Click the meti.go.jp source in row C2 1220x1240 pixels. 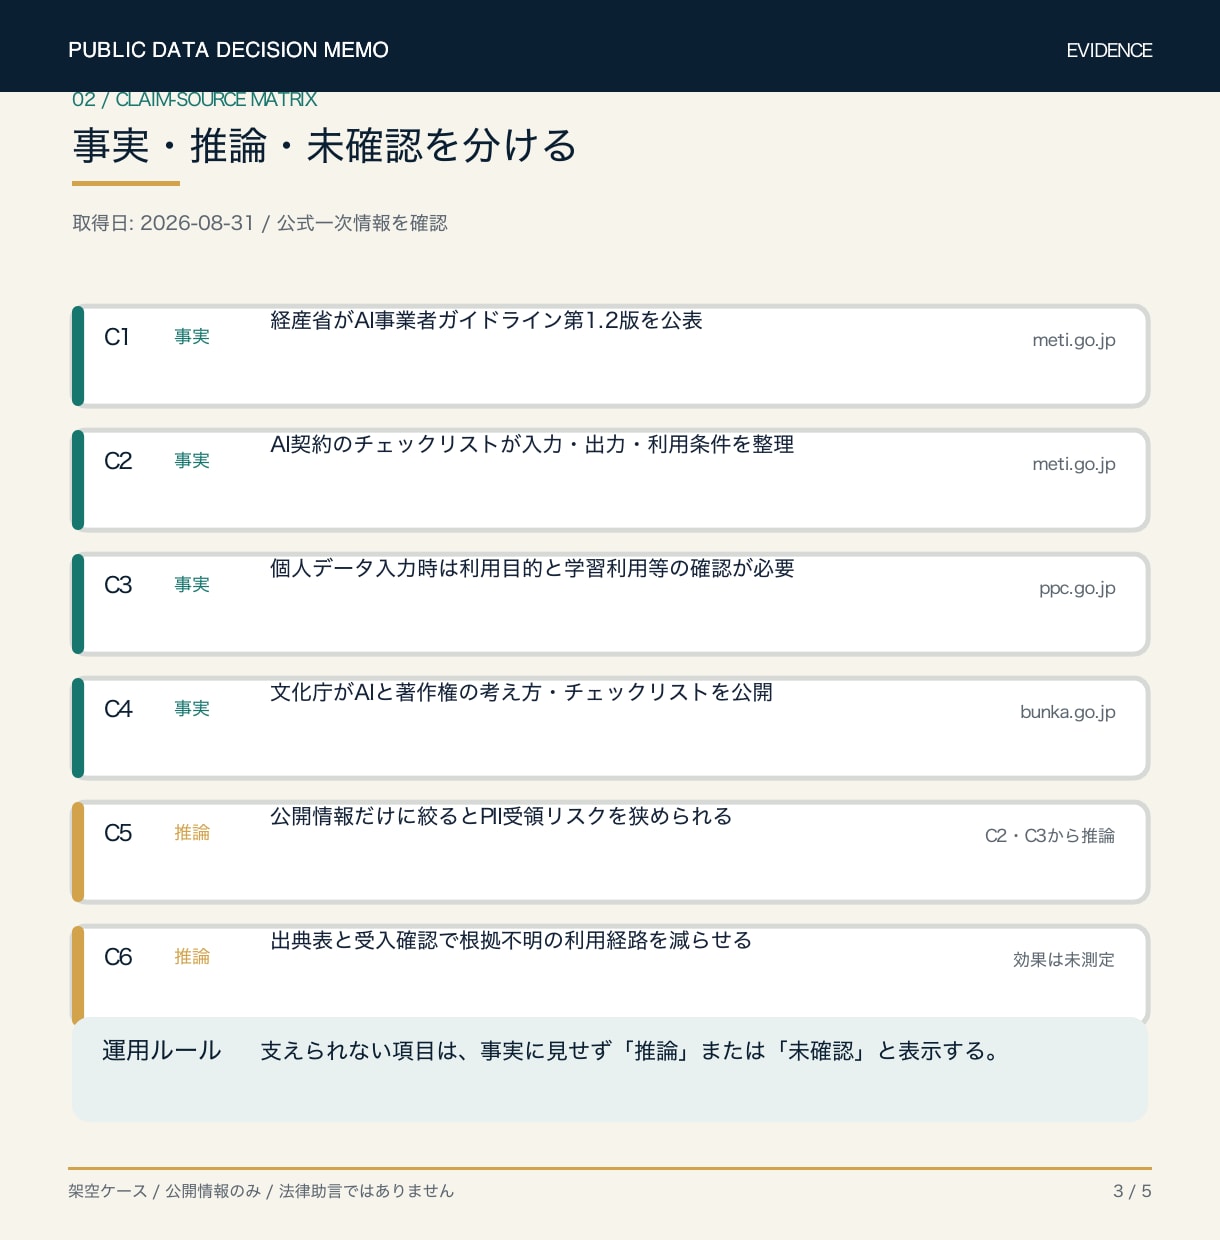[1073, 464]
